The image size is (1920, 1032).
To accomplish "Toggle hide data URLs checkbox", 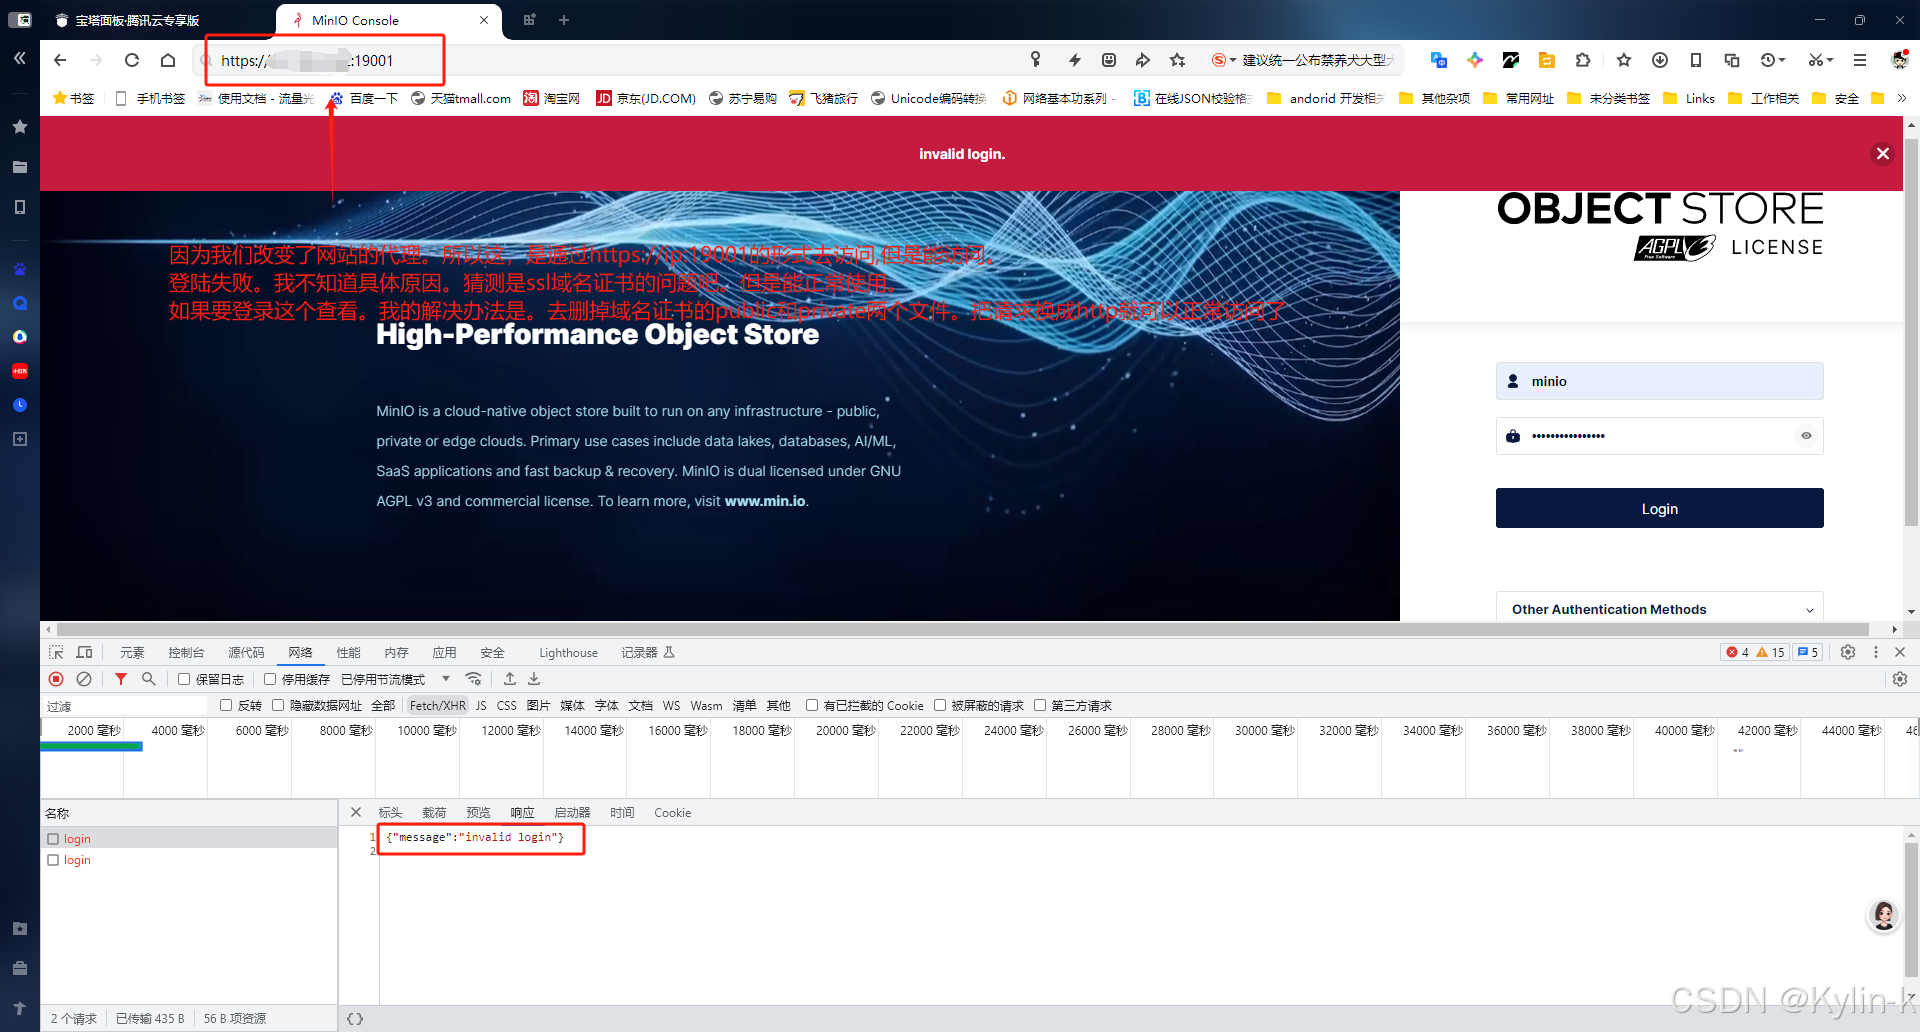I will (278, 705).
